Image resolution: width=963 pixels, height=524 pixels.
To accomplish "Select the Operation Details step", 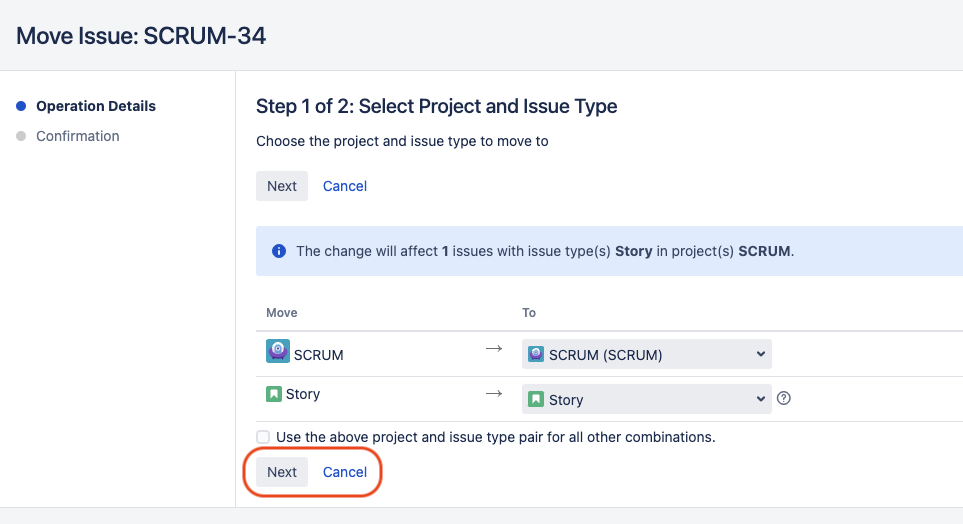I will click(96, 106).
